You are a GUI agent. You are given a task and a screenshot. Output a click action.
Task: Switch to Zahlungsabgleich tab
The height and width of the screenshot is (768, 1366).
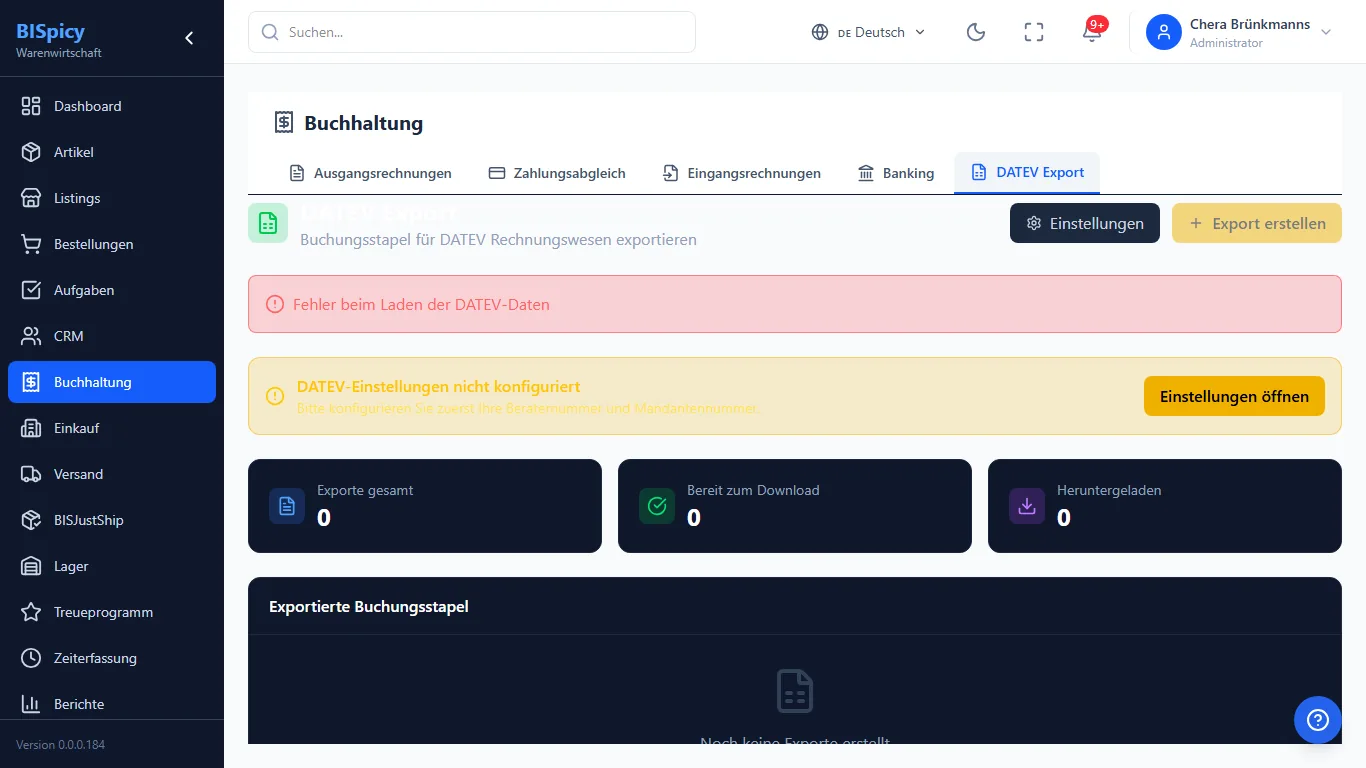click(557, 173)
